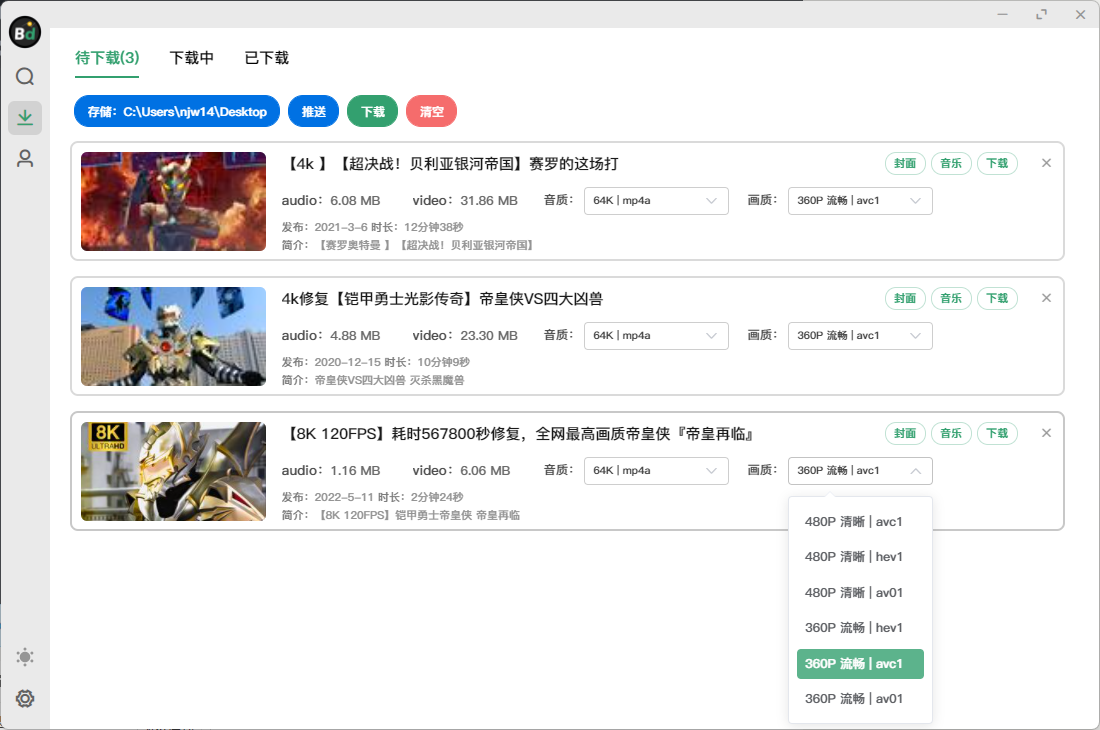Click the blue 推送 button
This screenshot has height=730, width=1100.
click(x=314, y=111)
